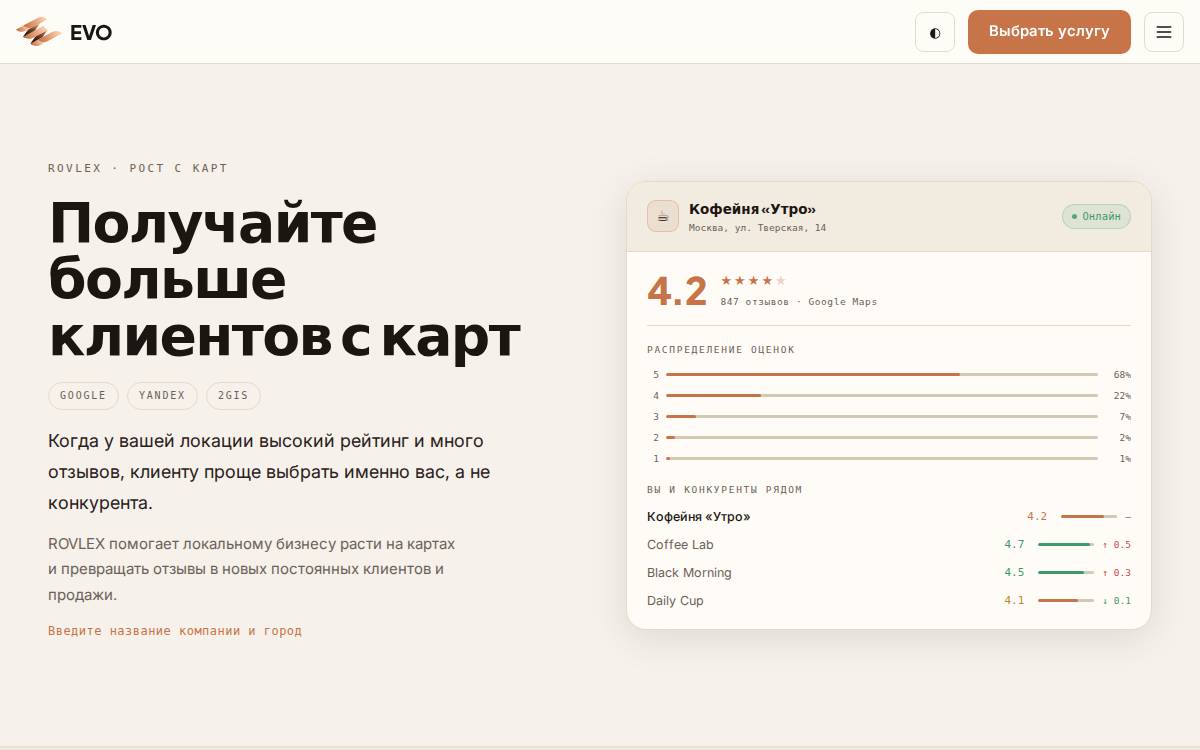Viewport: 1200px width, 750px height.
Task: Select the 2GIS tag
Action: 233,396
